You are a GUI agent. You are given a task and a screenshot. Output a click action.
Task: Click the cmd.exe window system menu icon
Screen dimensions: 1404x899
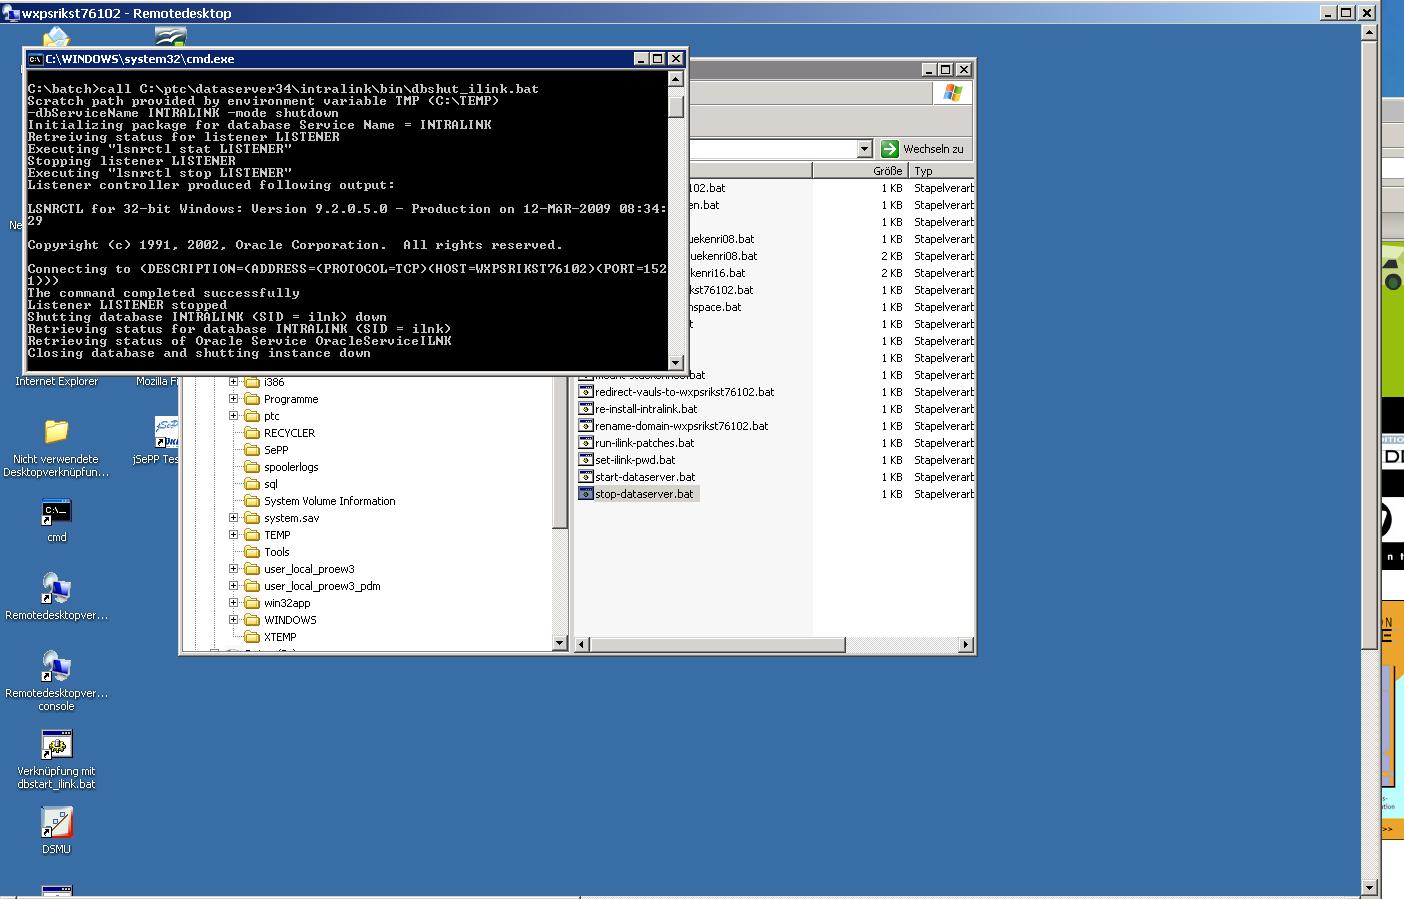coord(34,59)
